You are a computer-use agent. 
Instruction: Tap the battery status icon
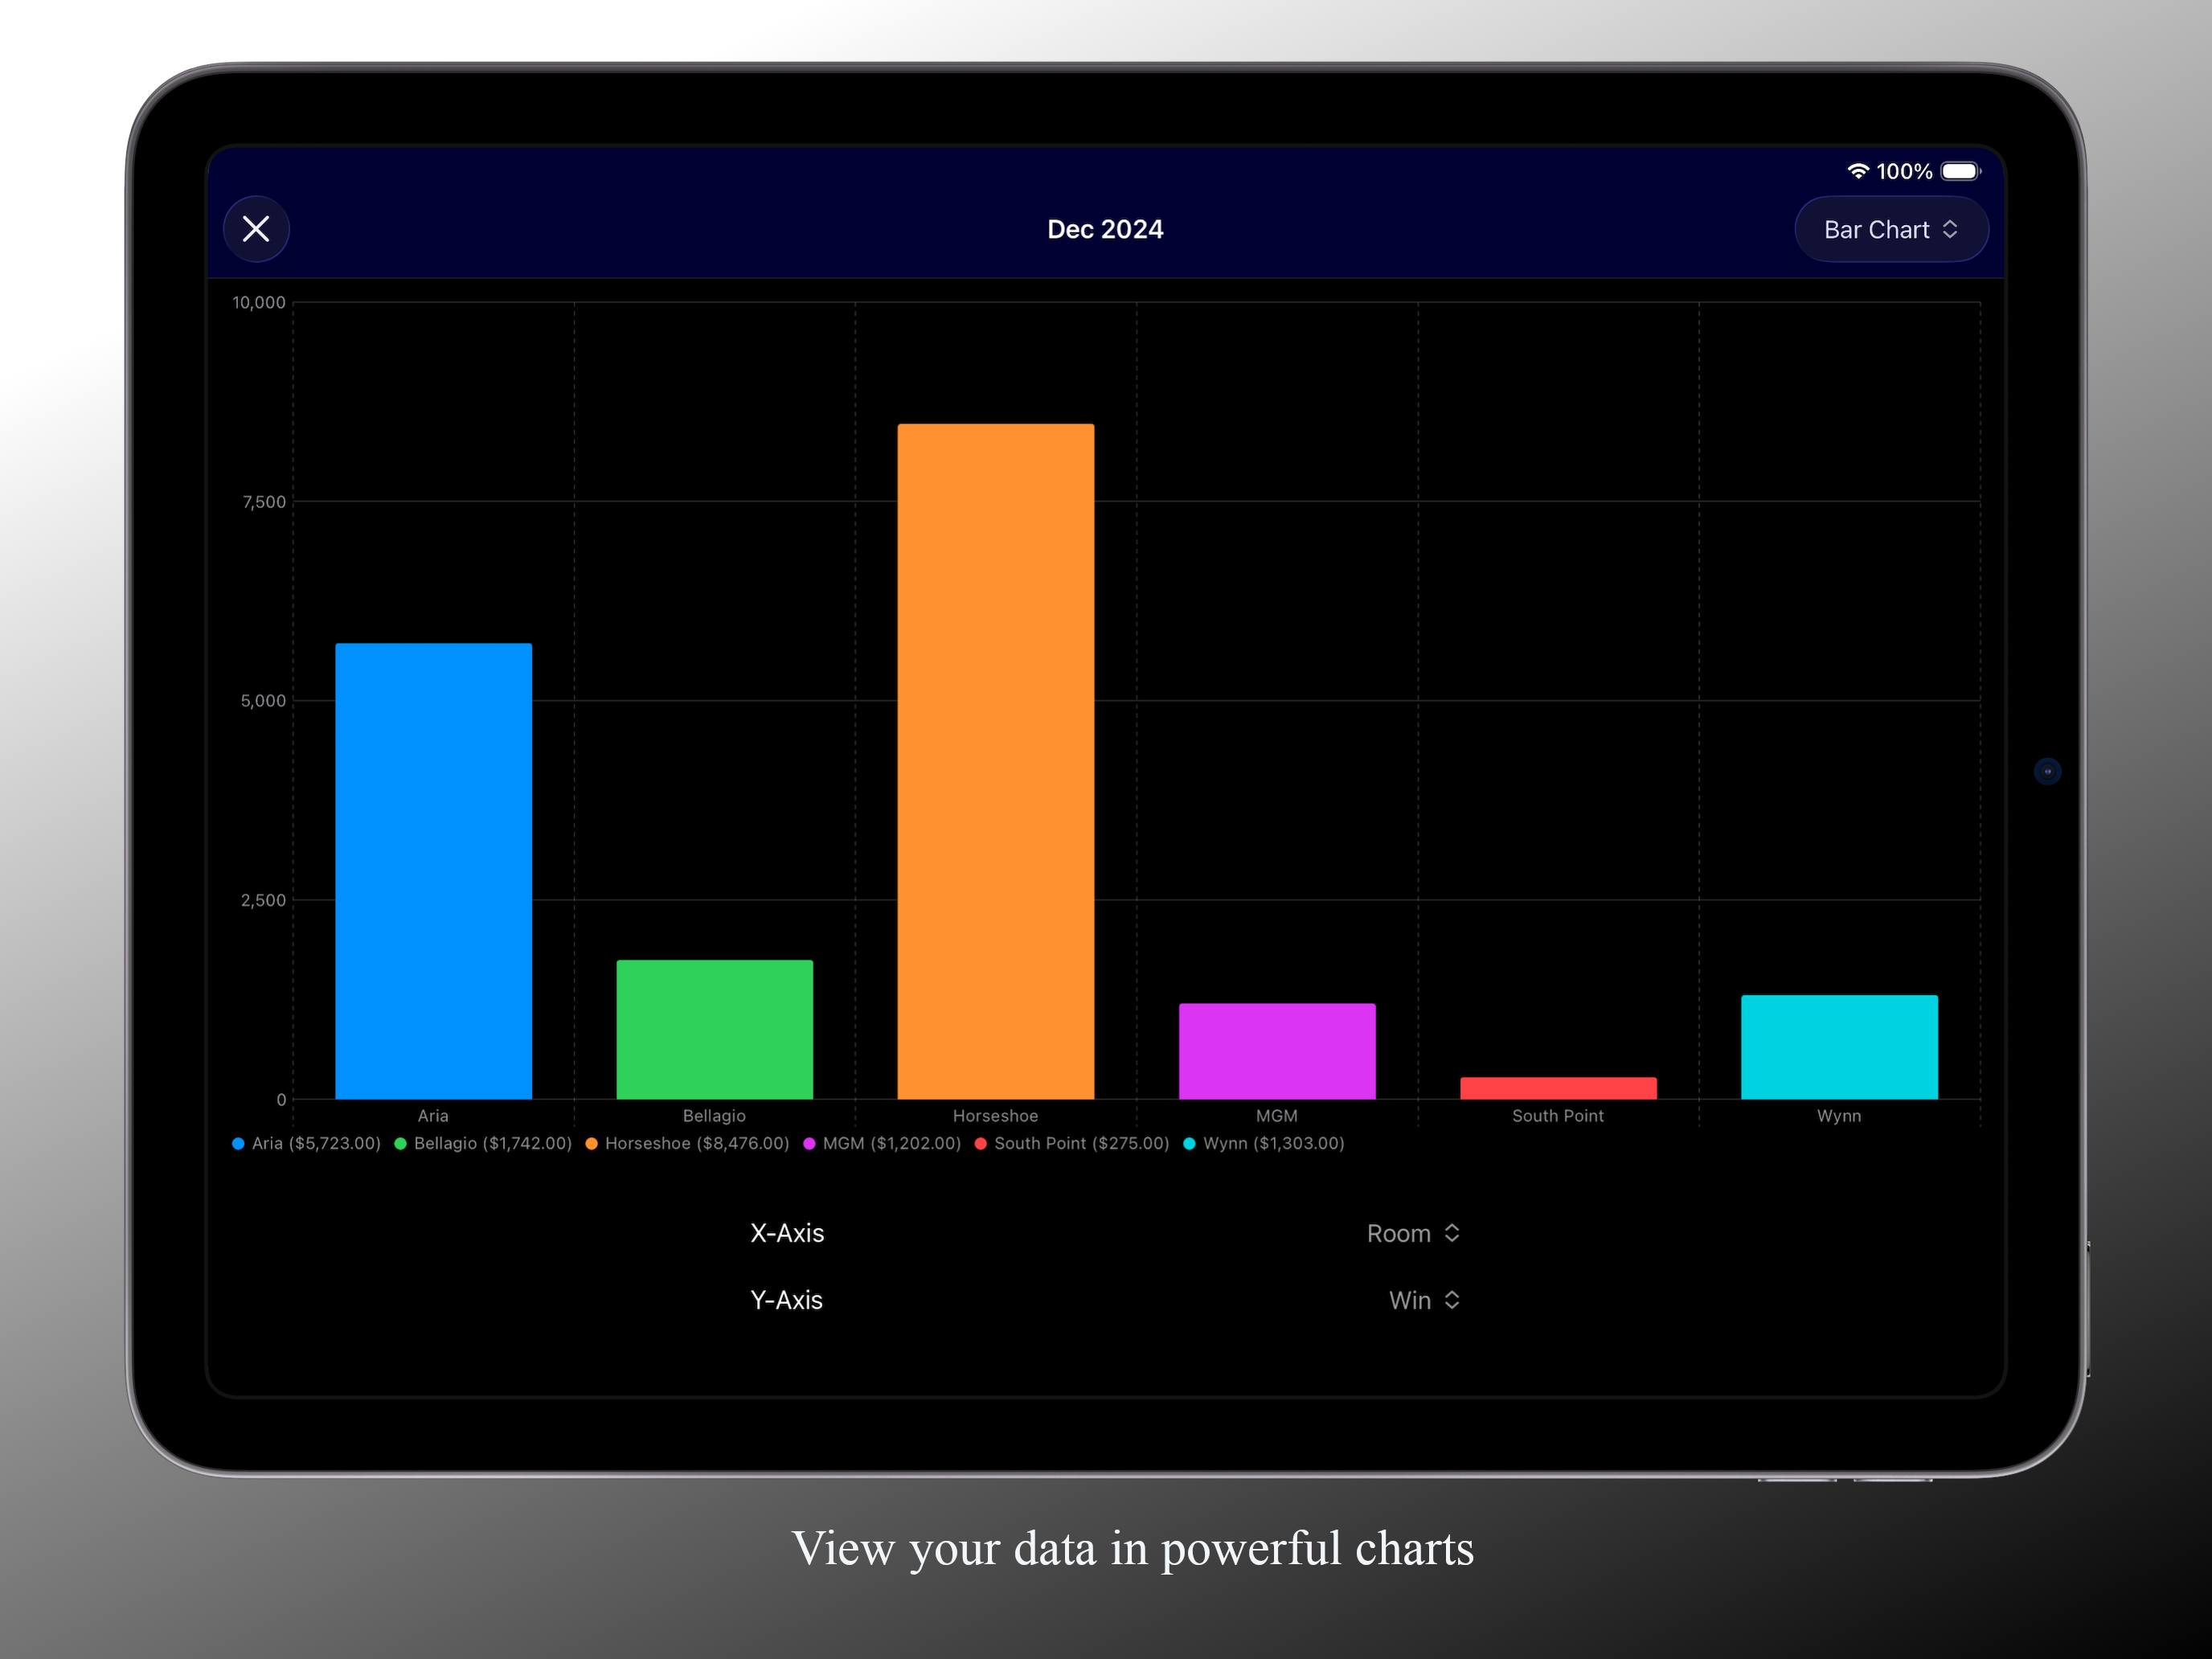point(1959,171)
